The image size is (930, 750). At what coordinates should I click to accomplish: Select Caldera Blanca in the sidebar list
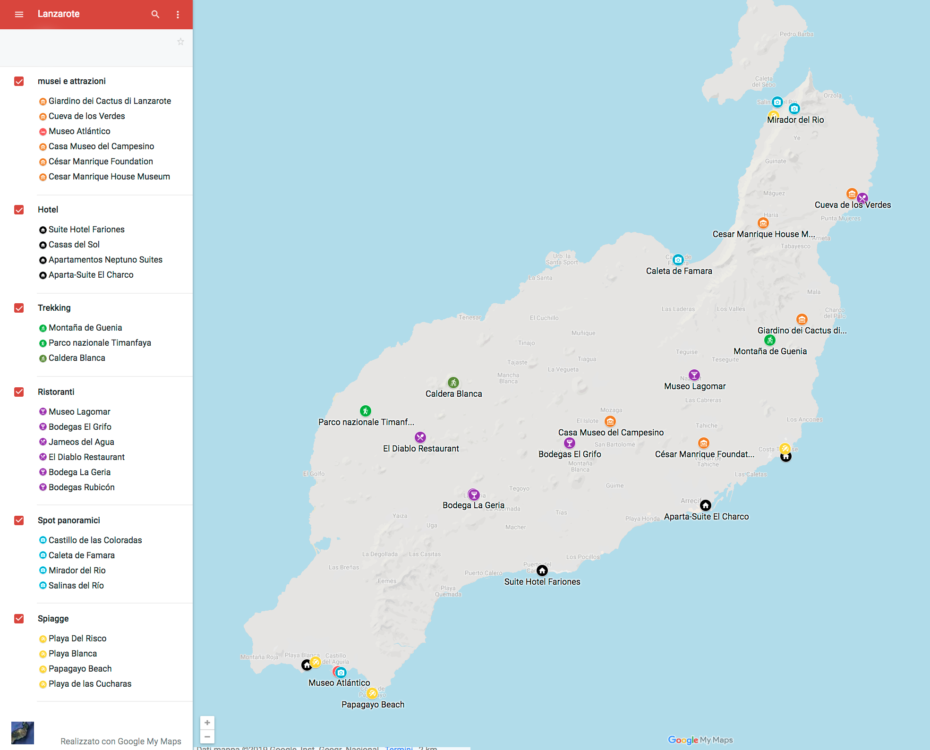(77, 358)
